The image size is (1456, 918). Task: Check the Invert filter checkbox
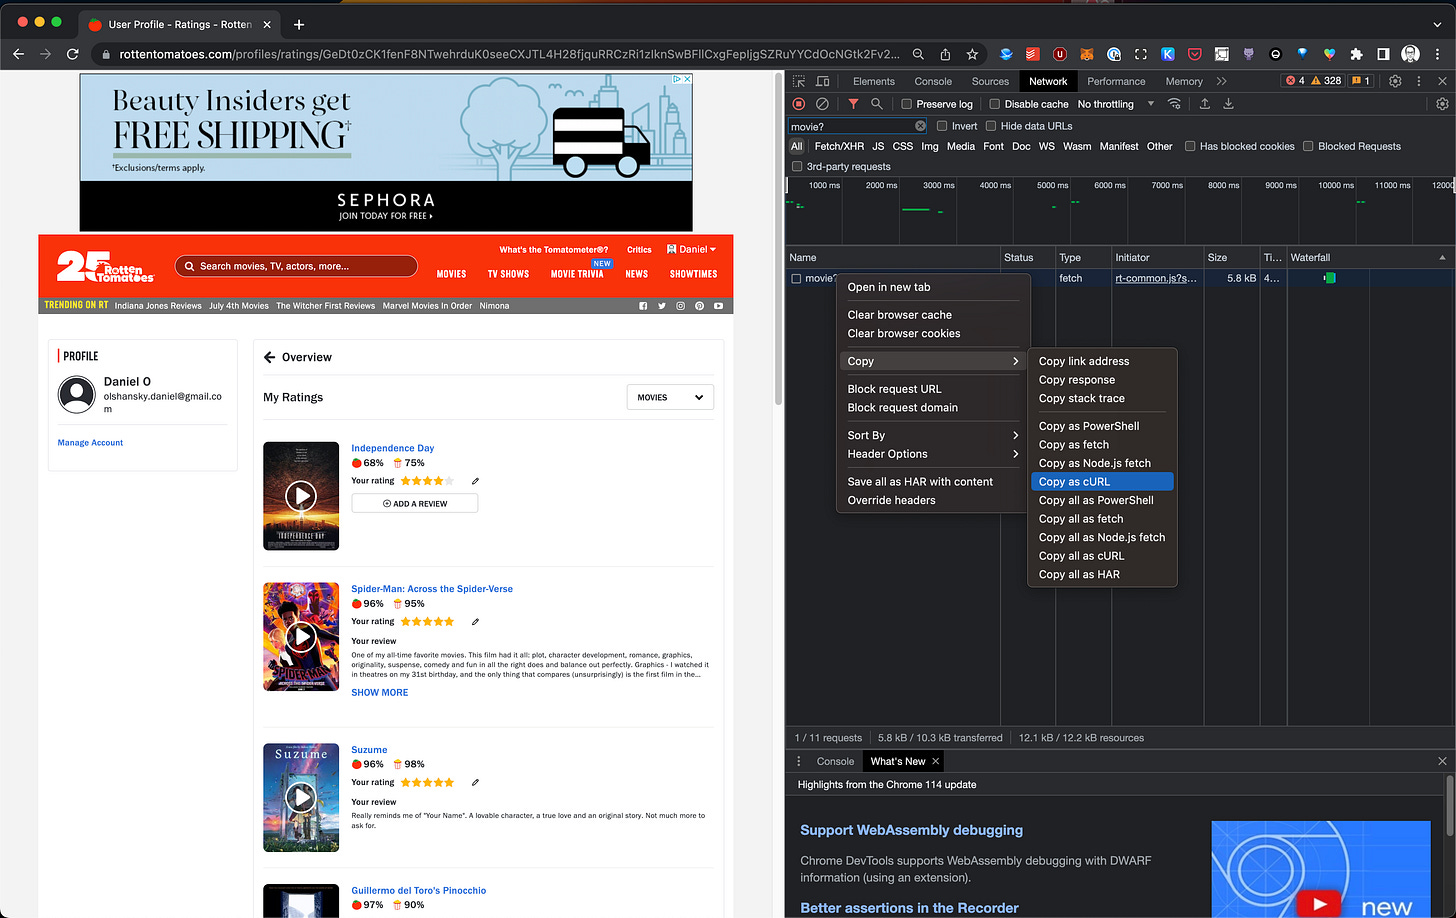point(942,126)
